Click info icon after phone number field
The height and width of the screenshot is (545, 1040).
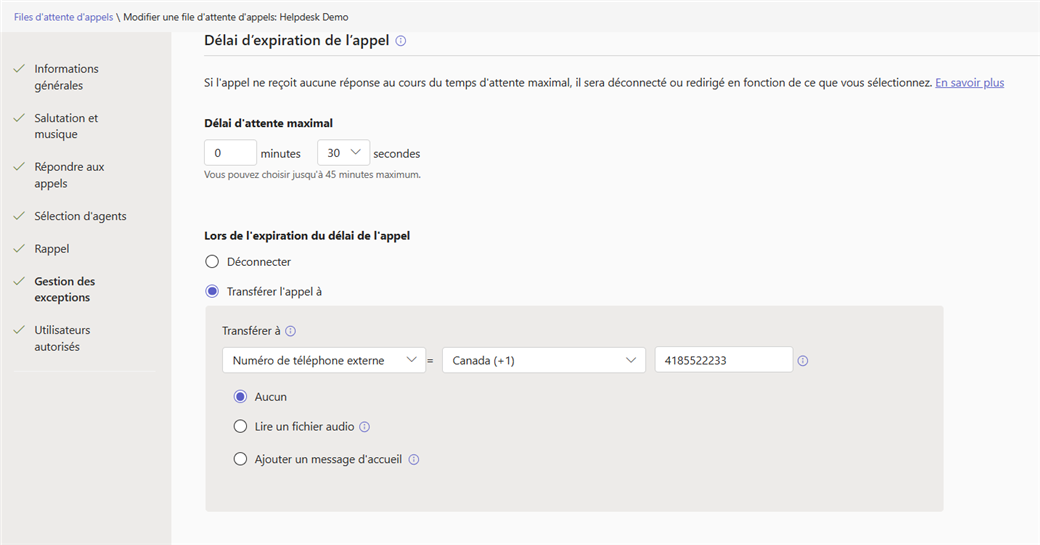click(x=803, y=361)
